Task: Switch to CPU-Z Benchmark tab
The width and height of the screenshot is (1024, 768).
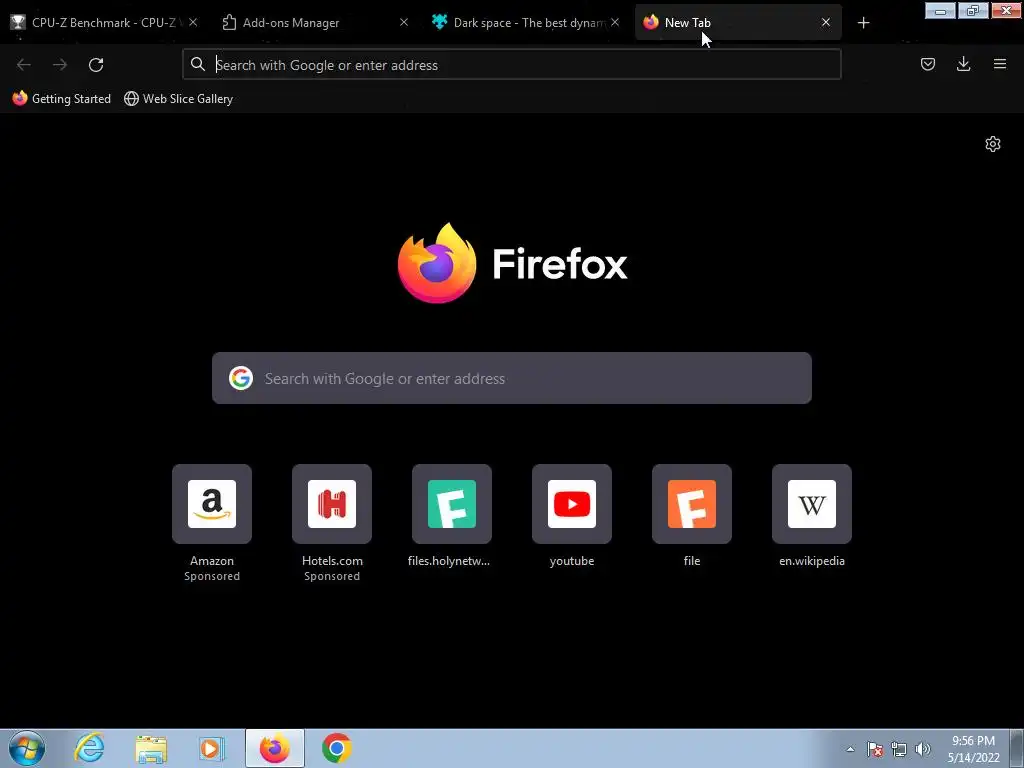Action: pos(104,23)
